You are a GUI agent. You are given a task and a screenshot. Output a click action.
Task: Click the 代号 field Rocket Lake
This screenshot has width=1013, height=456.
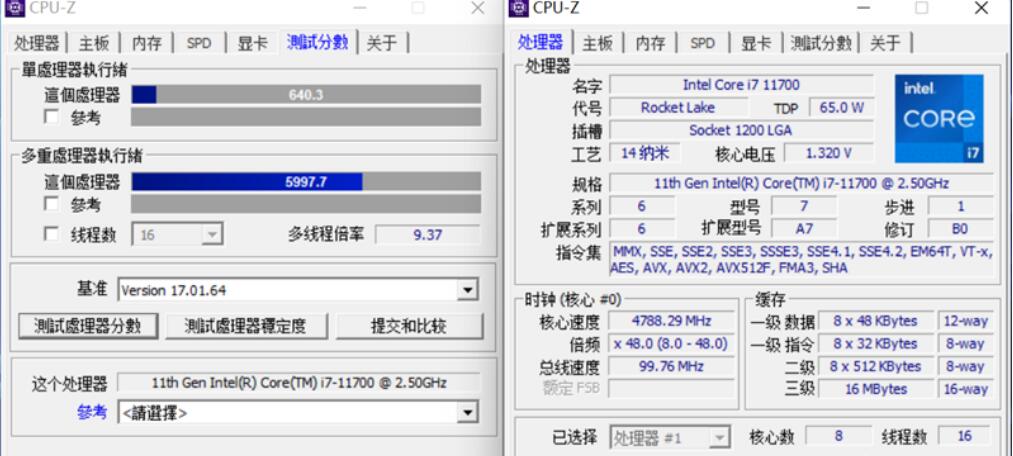coord(678,107)
